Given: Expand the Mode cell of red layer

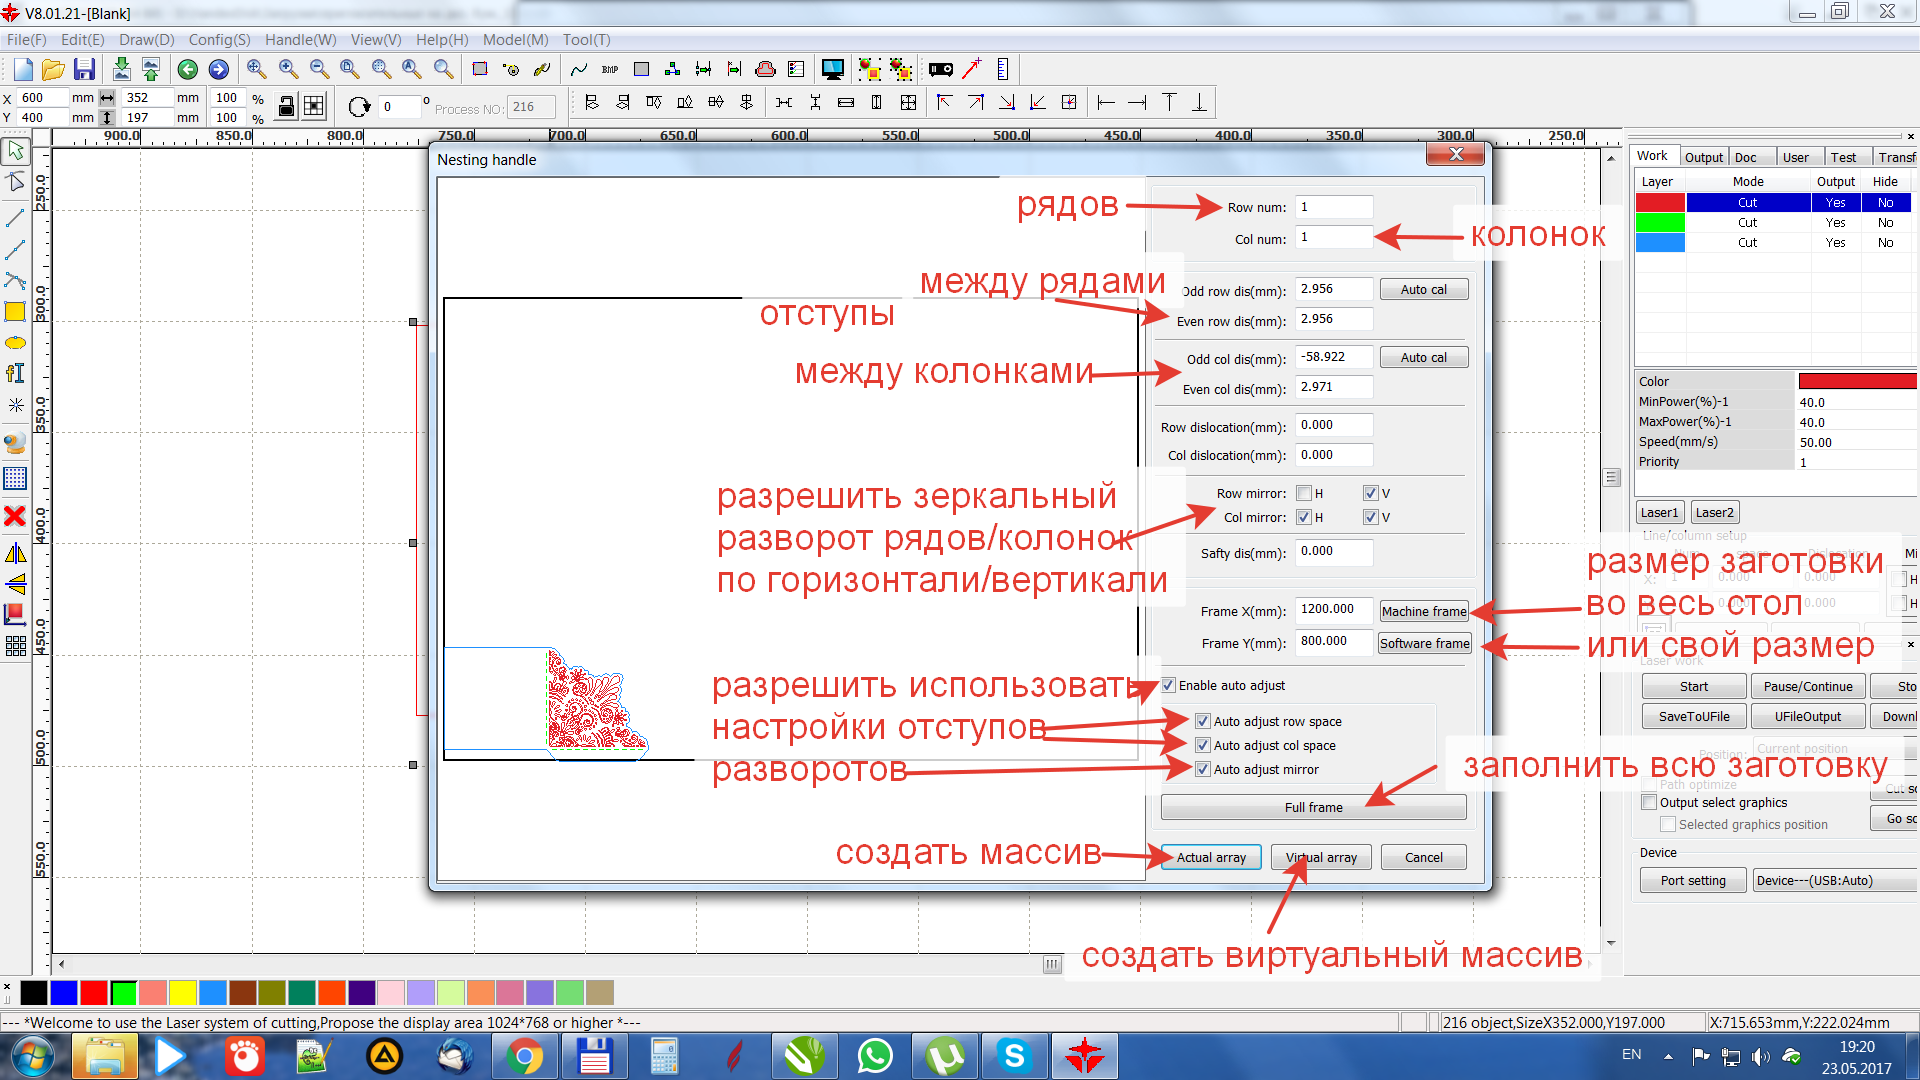Looking at the screenshot, I should click(x=1747, y=202).
